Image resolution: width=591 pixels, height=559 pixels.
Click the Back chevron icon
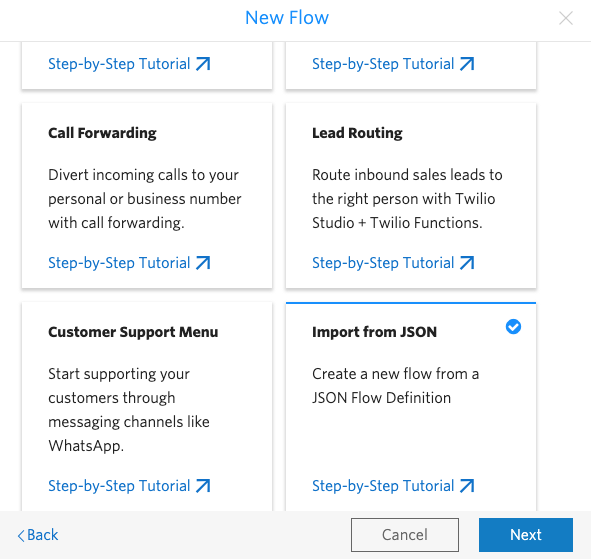[21, 535]
